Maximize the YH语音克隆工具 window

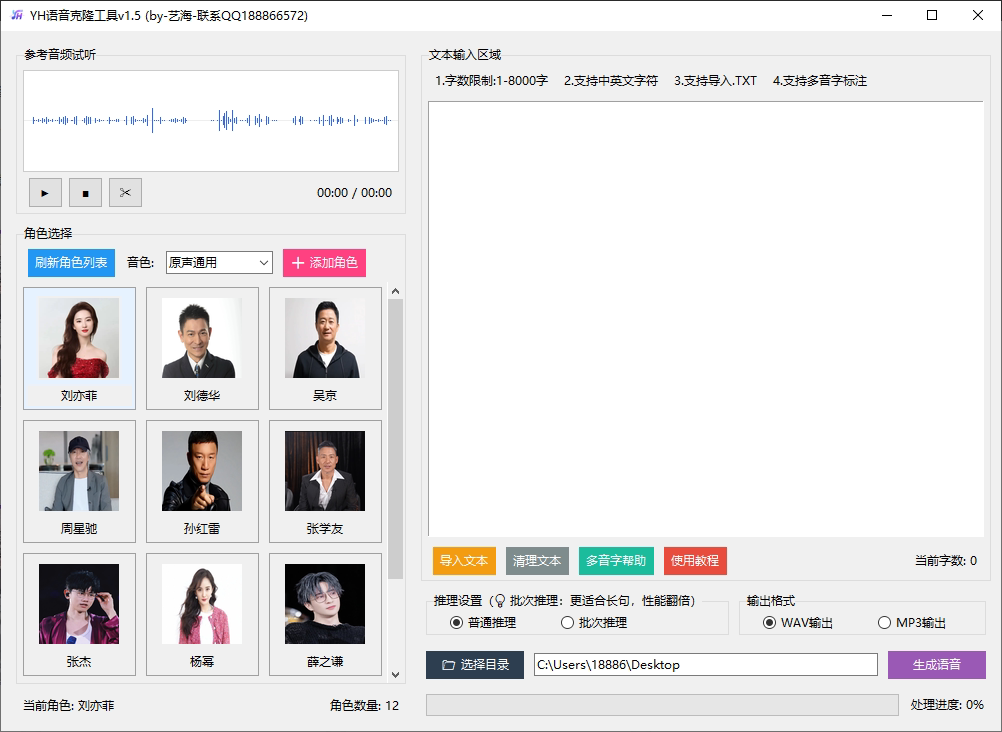click(x=932, y=15)
